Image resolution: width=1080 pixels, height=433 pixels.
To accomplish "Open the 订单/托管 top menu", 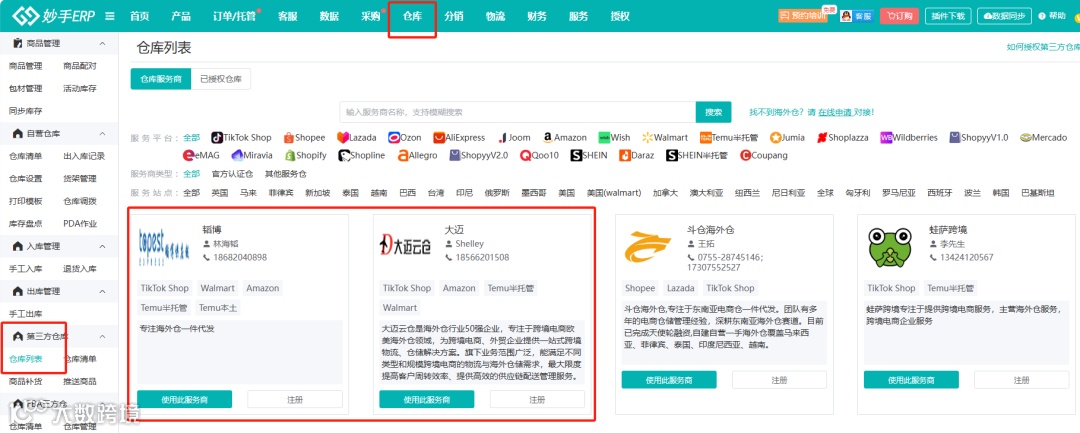I will (x=234, y=17).
